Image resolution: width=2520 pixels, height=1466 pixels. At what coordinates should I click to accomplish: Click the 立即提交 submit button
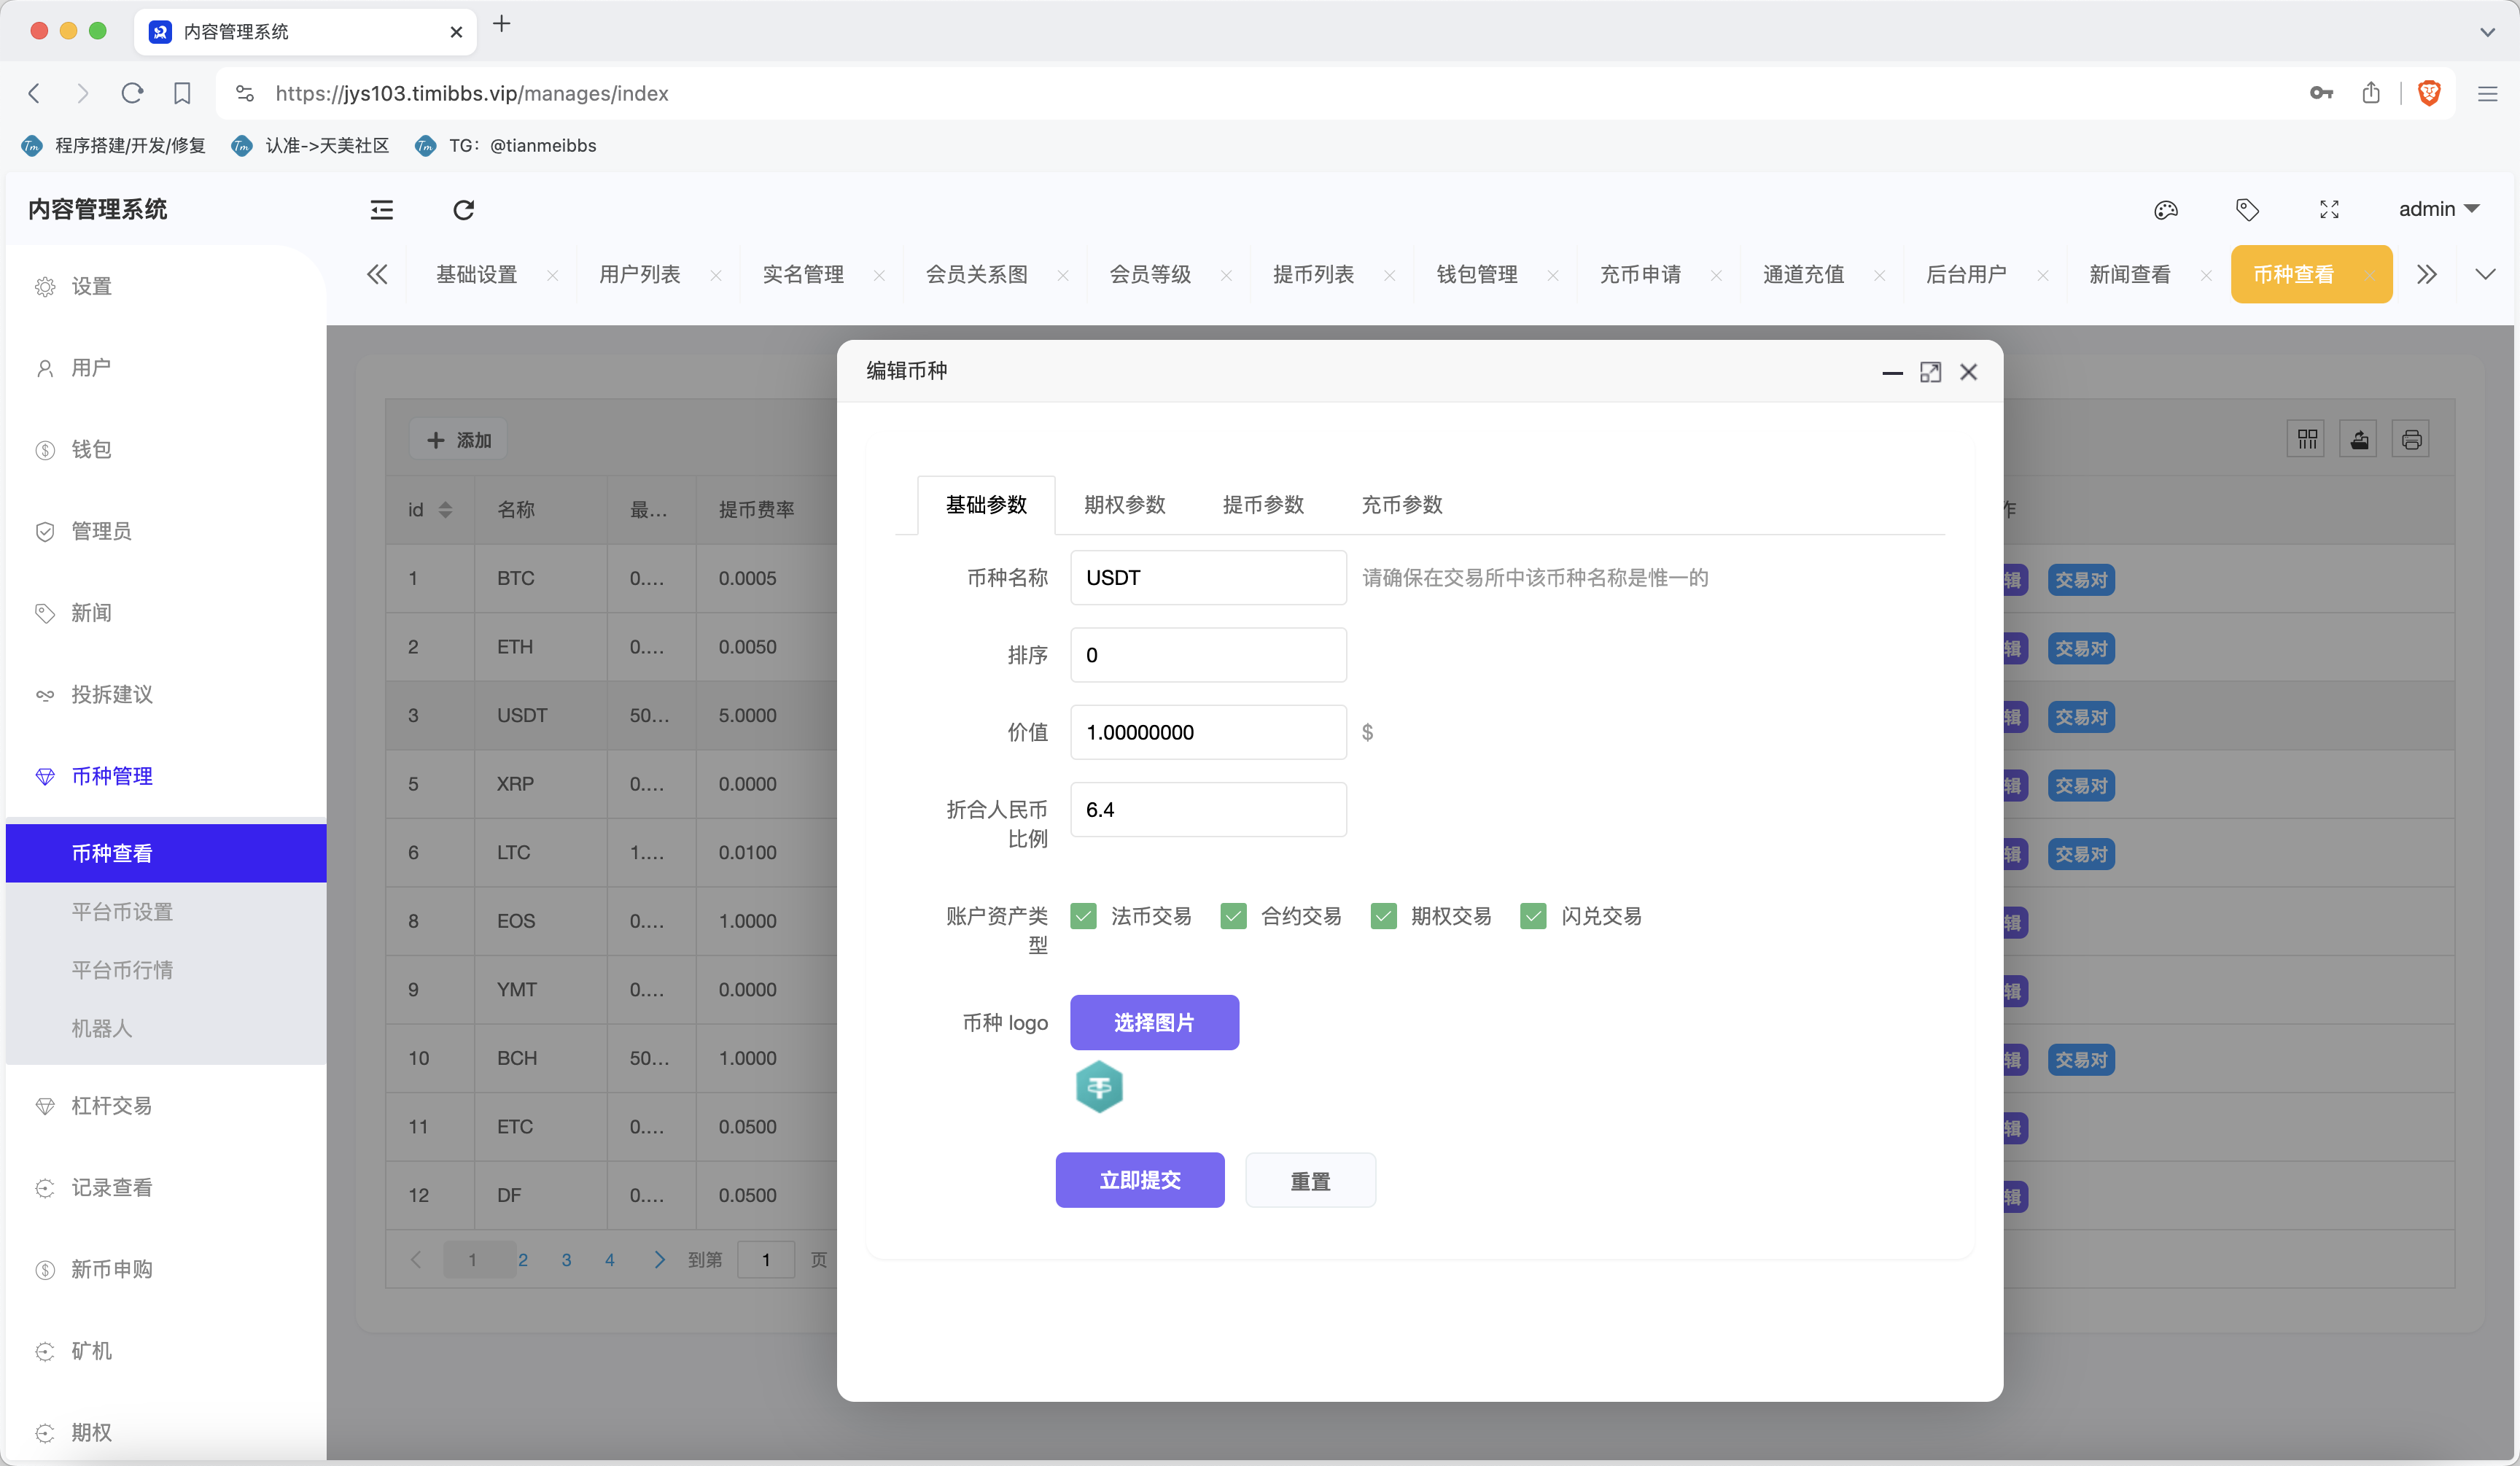(1139, 1180)
